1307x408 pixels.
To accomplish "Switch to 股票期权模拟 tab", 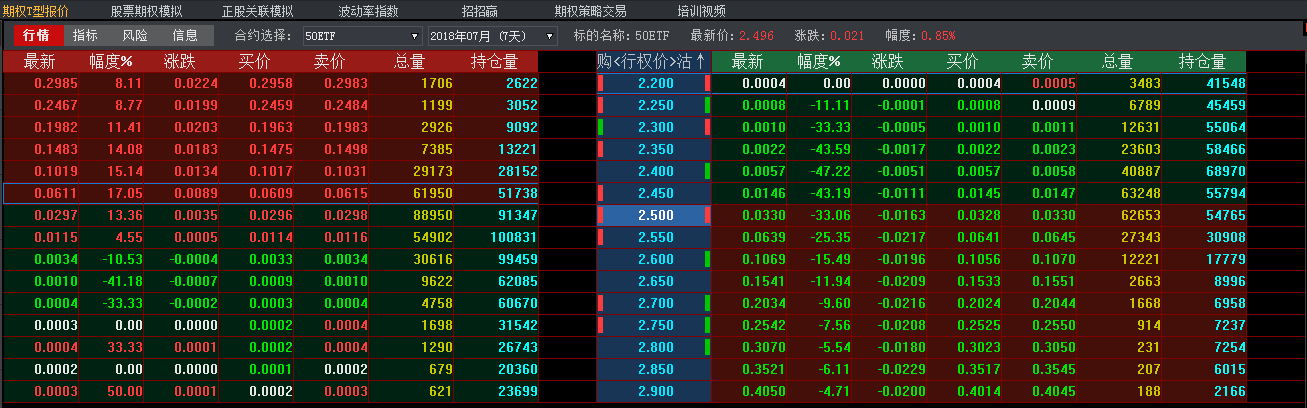I will pyautogui.click(x=146, y=11).
